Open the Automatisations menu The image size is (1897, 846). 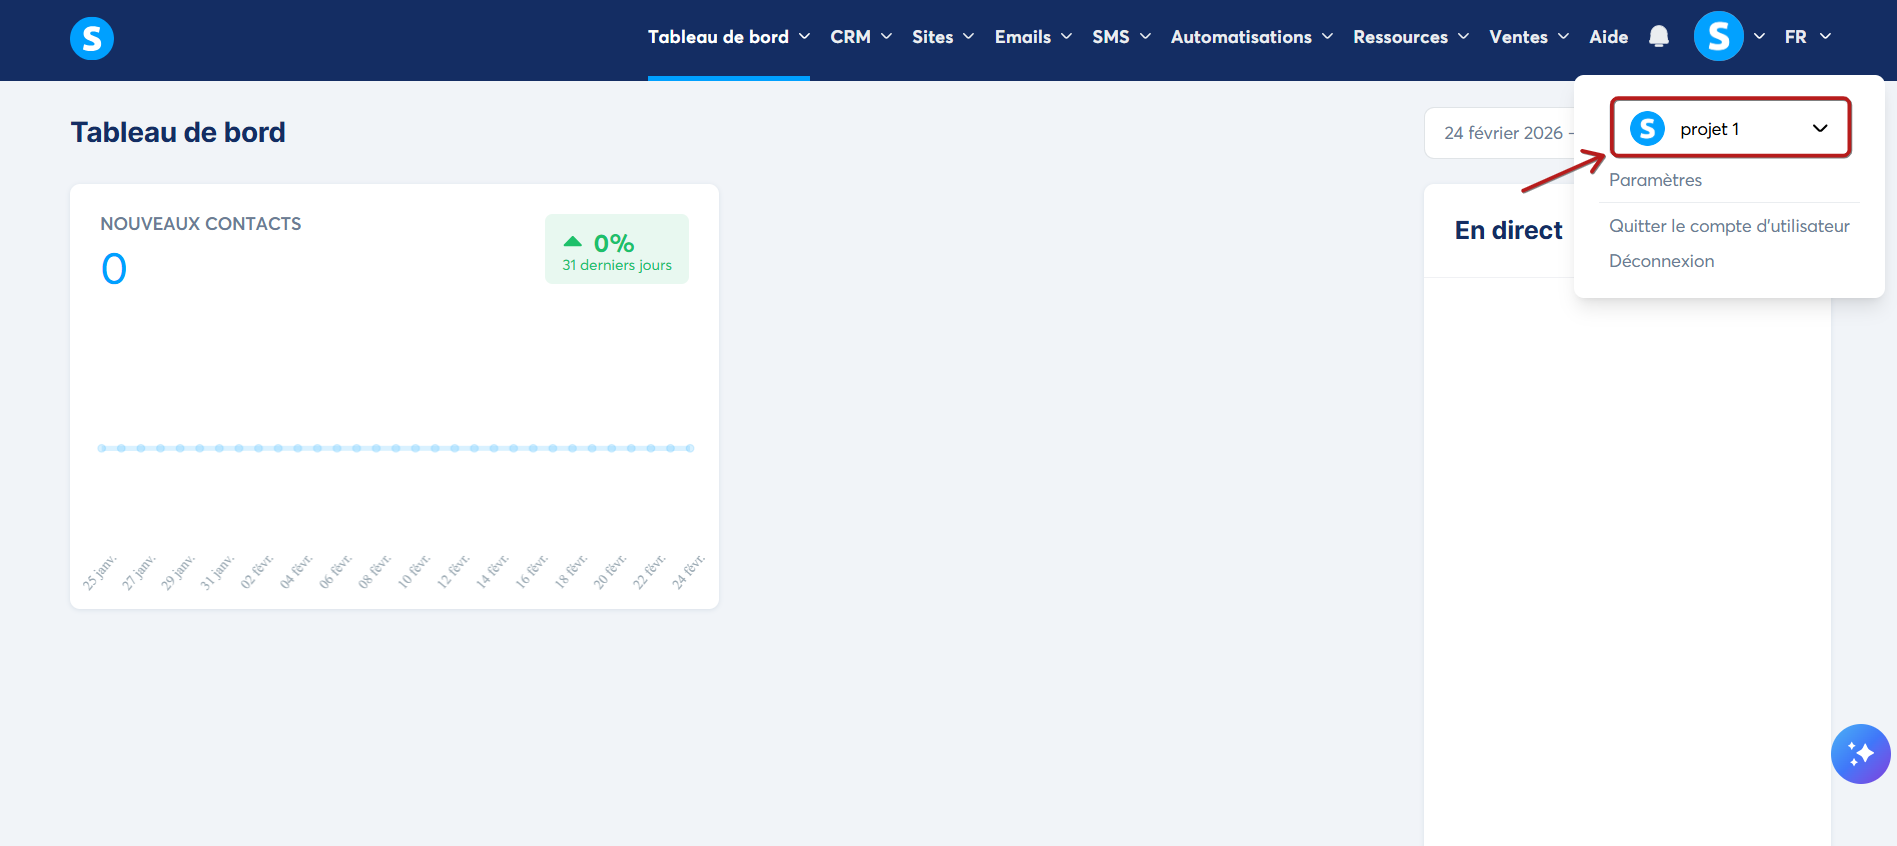[x=1252, y=37]
